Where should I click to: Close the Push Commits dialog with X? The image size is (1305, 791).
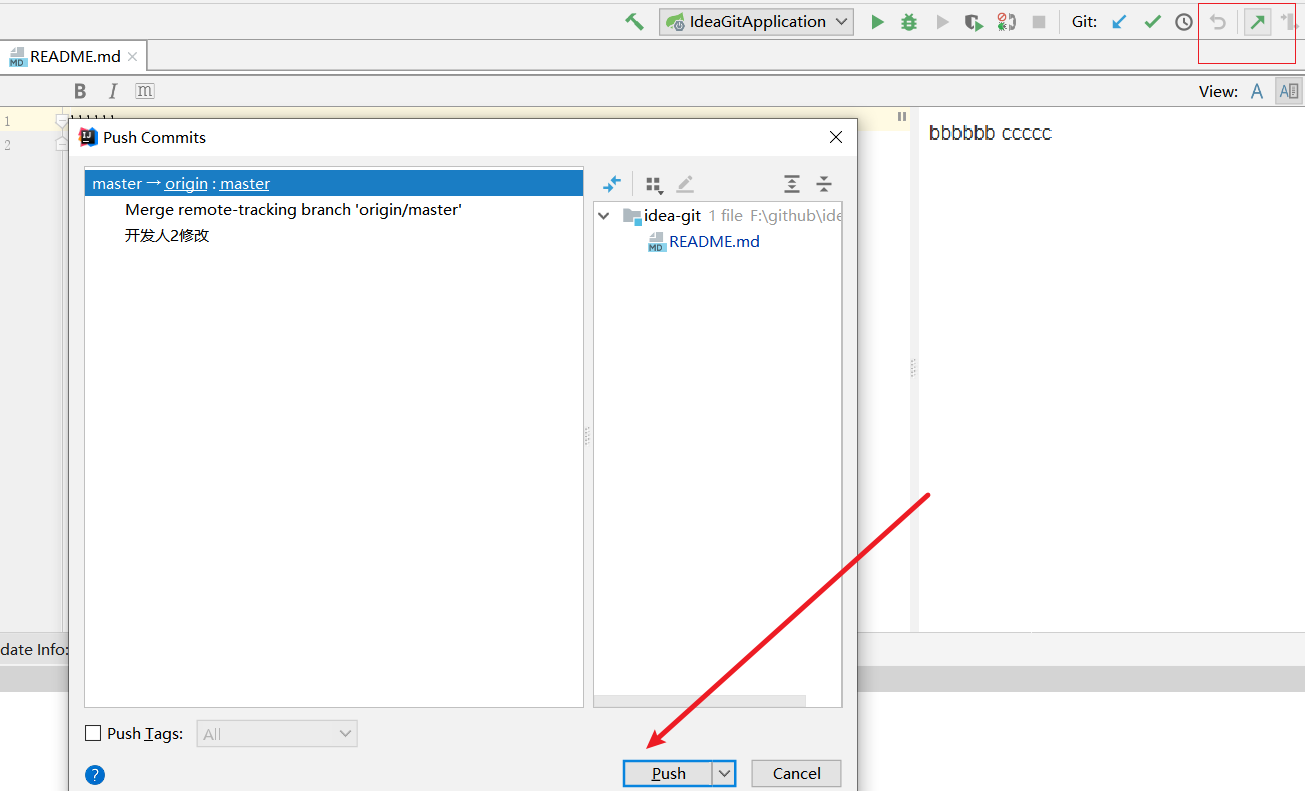coord(836,137)
